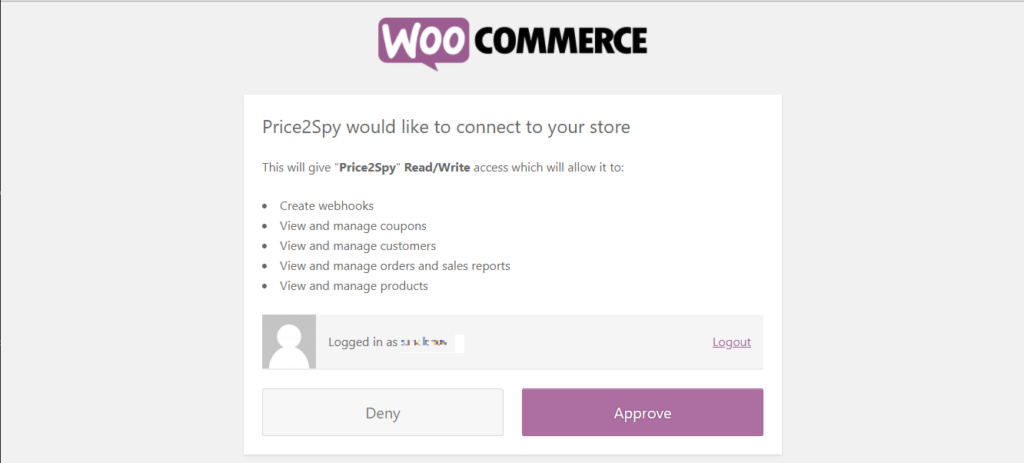The image size is (1024, 463).
Task: Click the bold Read/Write access text
Action: coord(437,167)
